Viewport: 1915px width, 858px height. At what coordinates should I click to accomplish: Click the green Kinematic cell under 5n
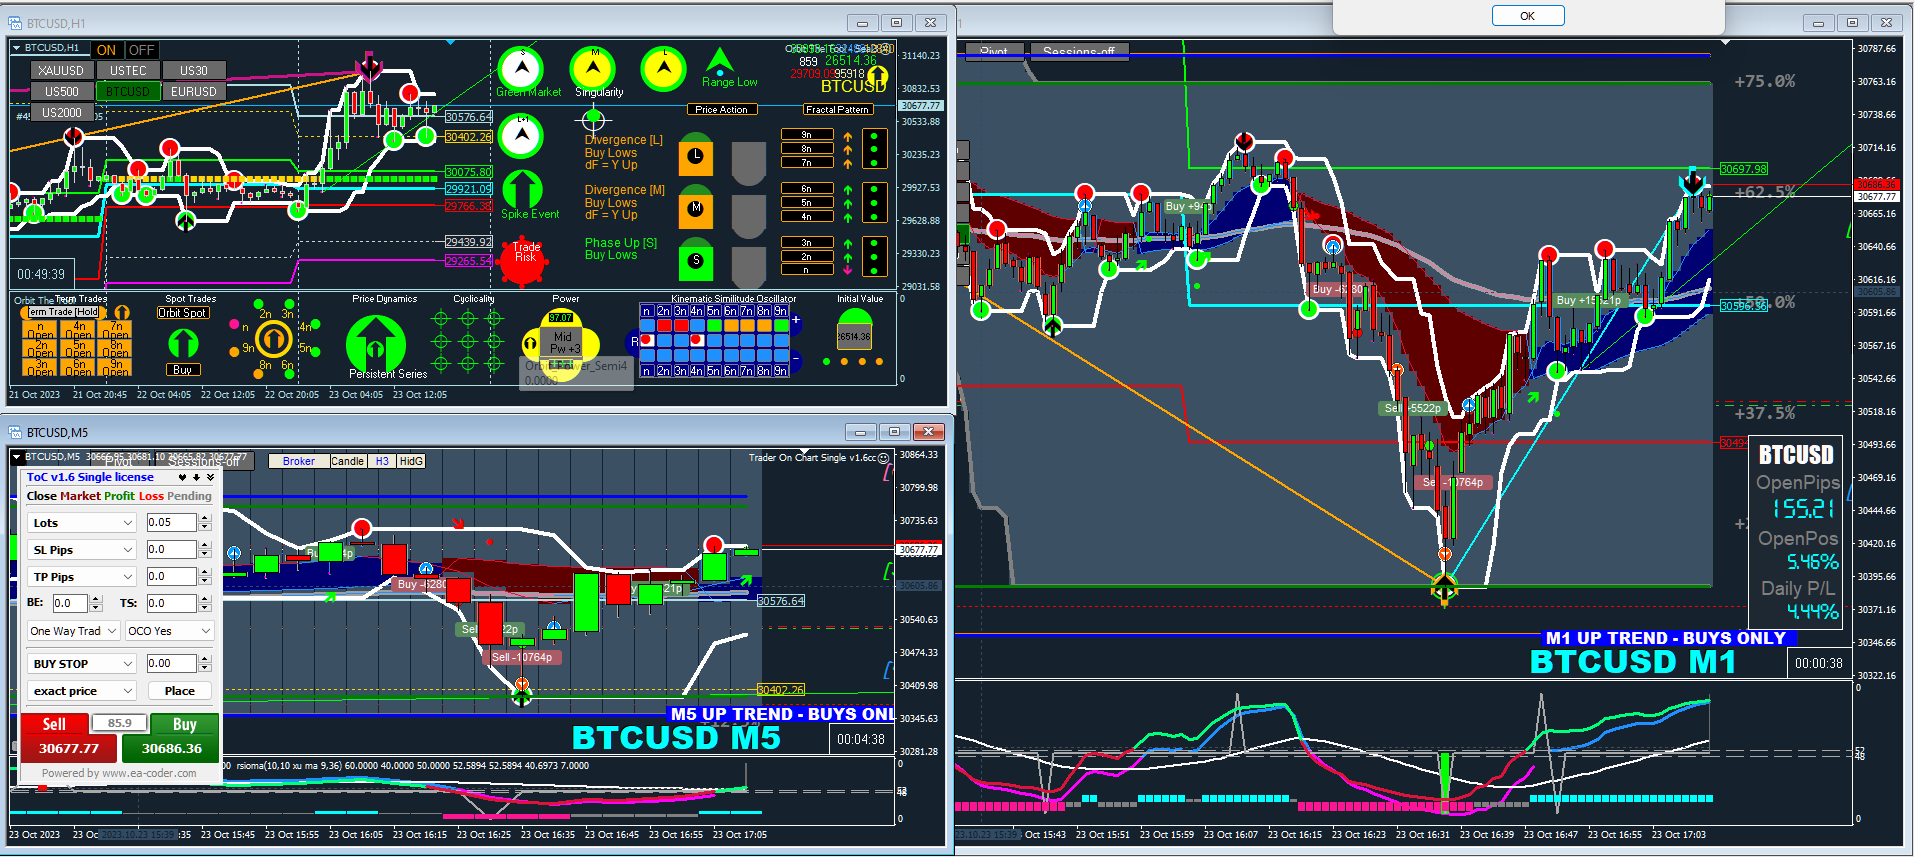(714, 325)
